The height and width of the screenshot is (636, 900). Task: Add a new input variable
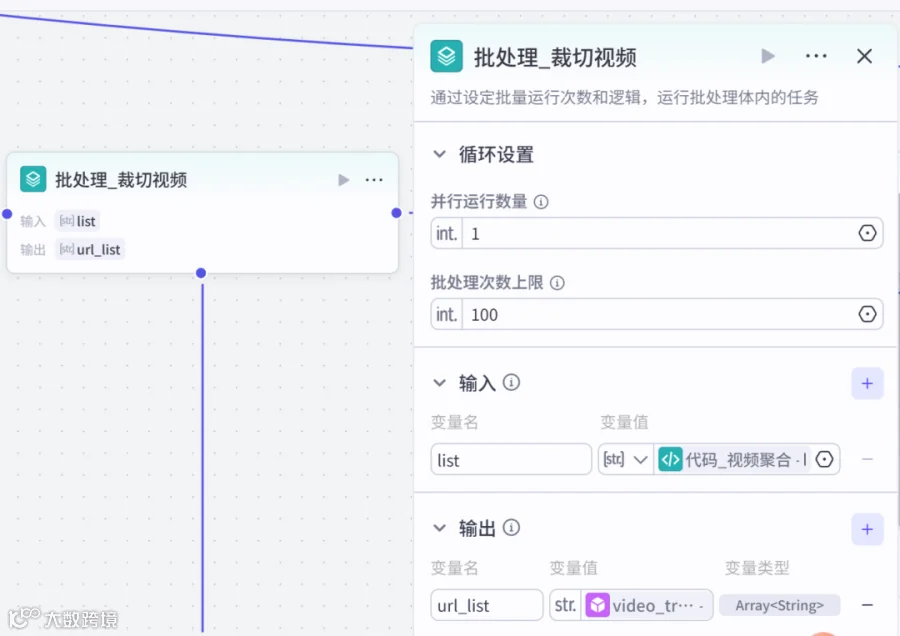[867, 383]
